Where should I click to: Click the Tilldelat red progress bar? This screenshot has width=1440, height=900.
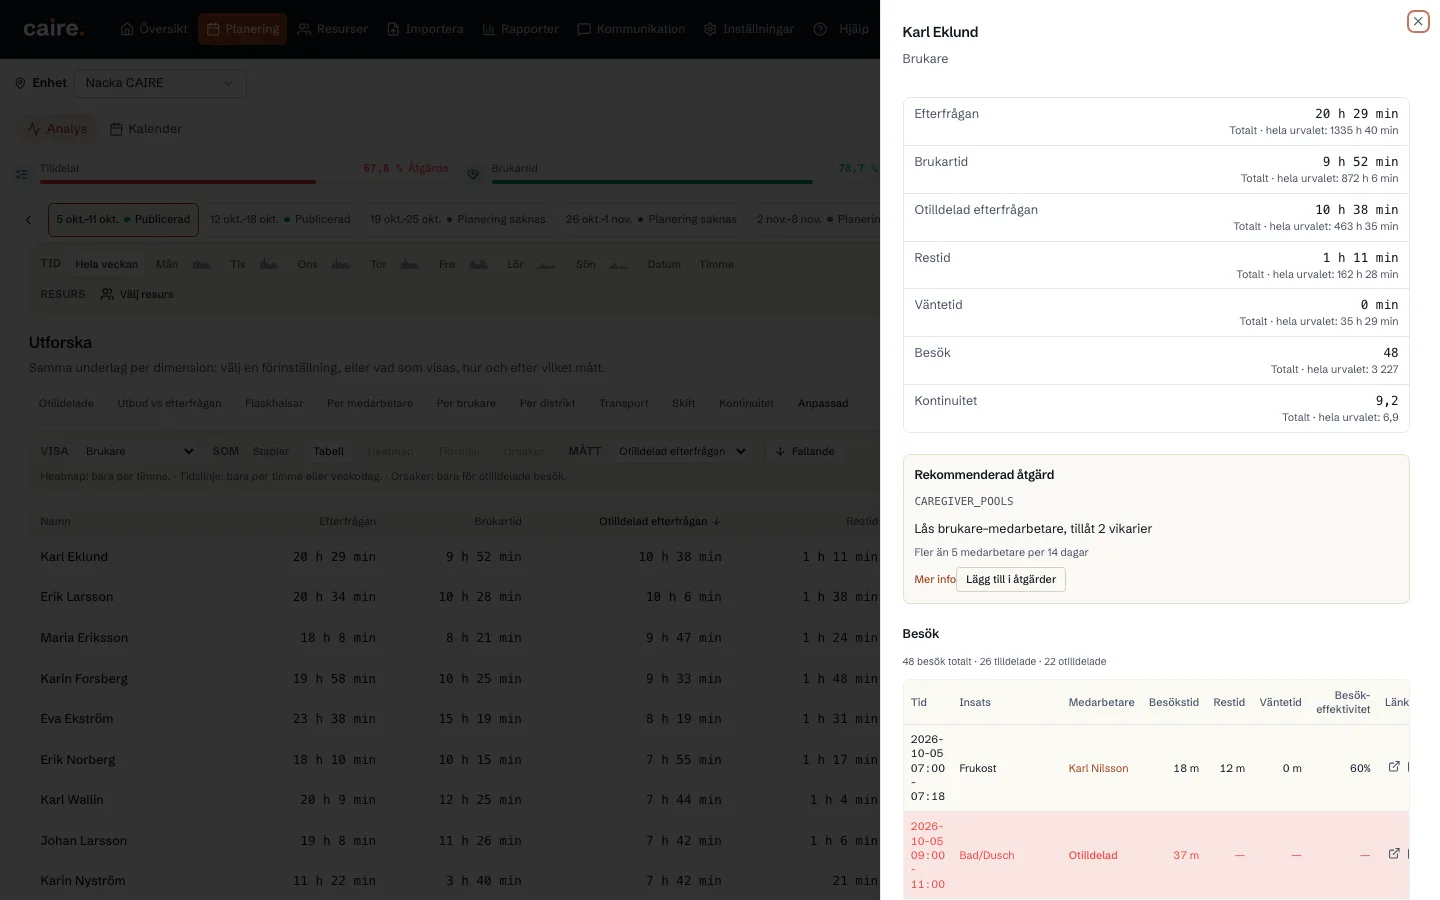click(245, 182)
